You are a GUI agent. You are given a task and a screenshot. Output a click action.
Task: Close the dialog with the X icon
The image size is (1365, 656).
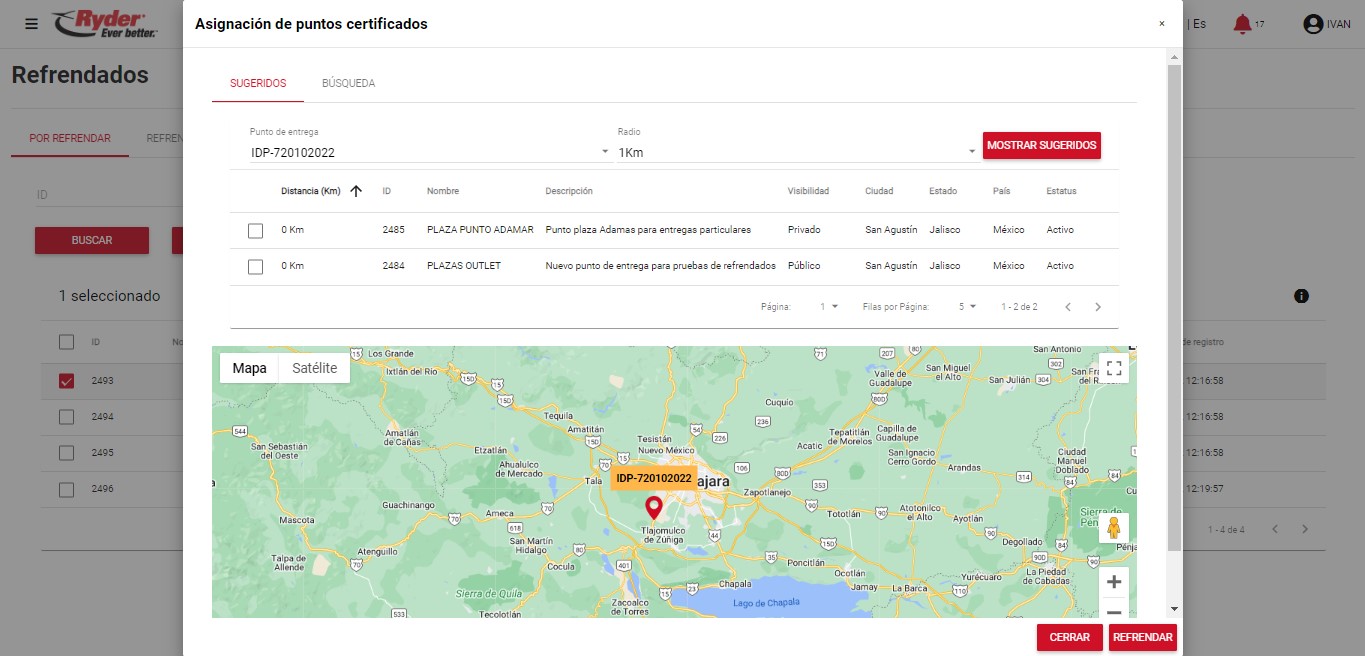(x=1161, y=24)
